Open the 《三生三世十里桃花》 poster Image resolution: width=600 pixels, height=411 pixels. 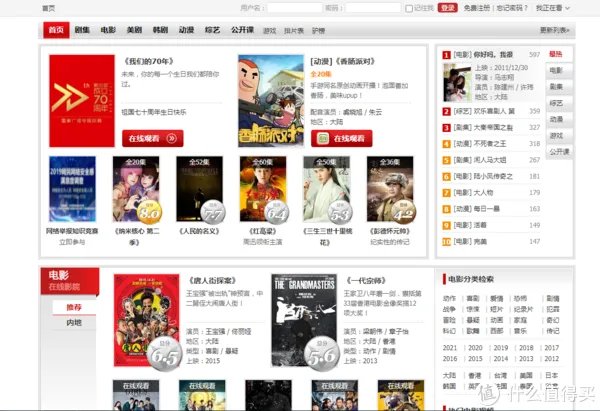click(x=326, y=189)
